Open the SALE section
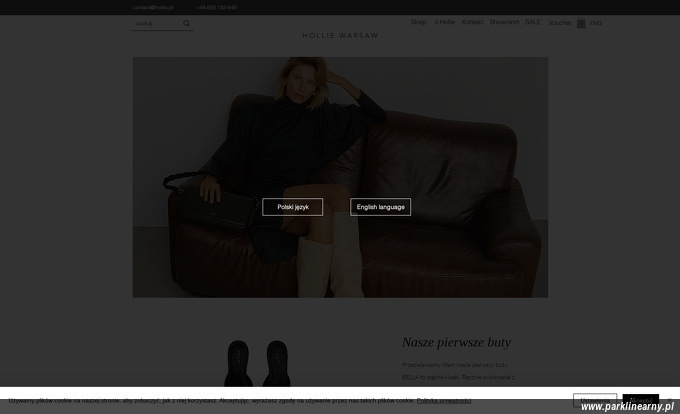 click(x=533, y=22)
